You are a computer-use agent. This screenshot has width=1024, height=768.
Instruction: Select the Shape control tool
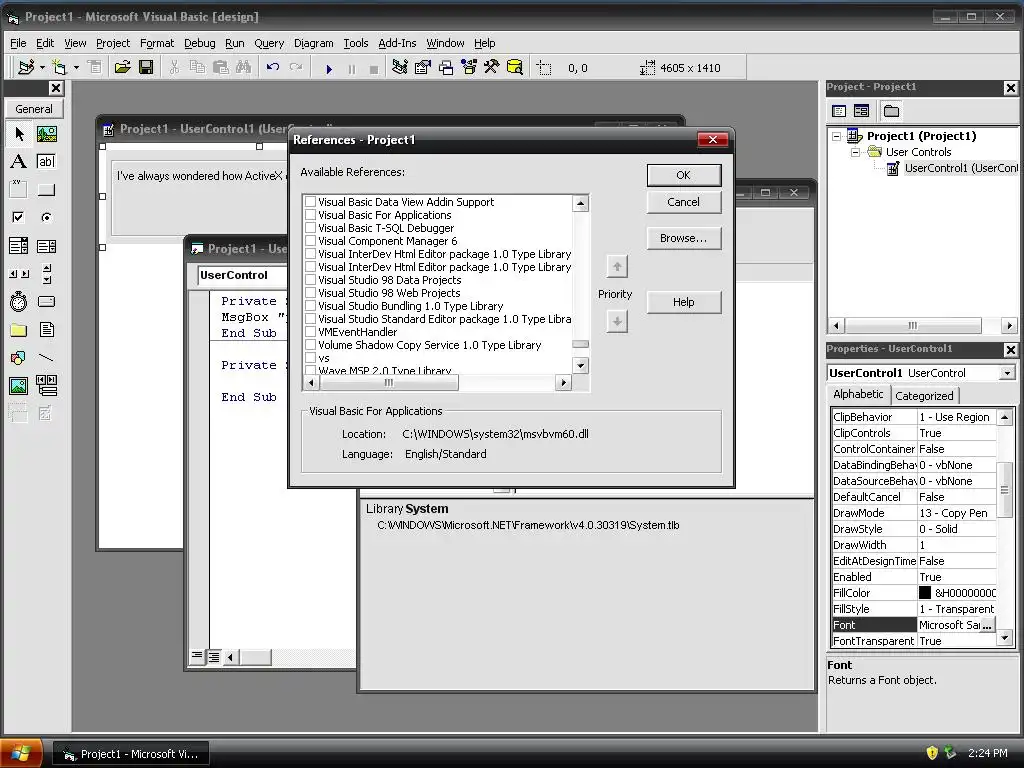click(19, 358)
